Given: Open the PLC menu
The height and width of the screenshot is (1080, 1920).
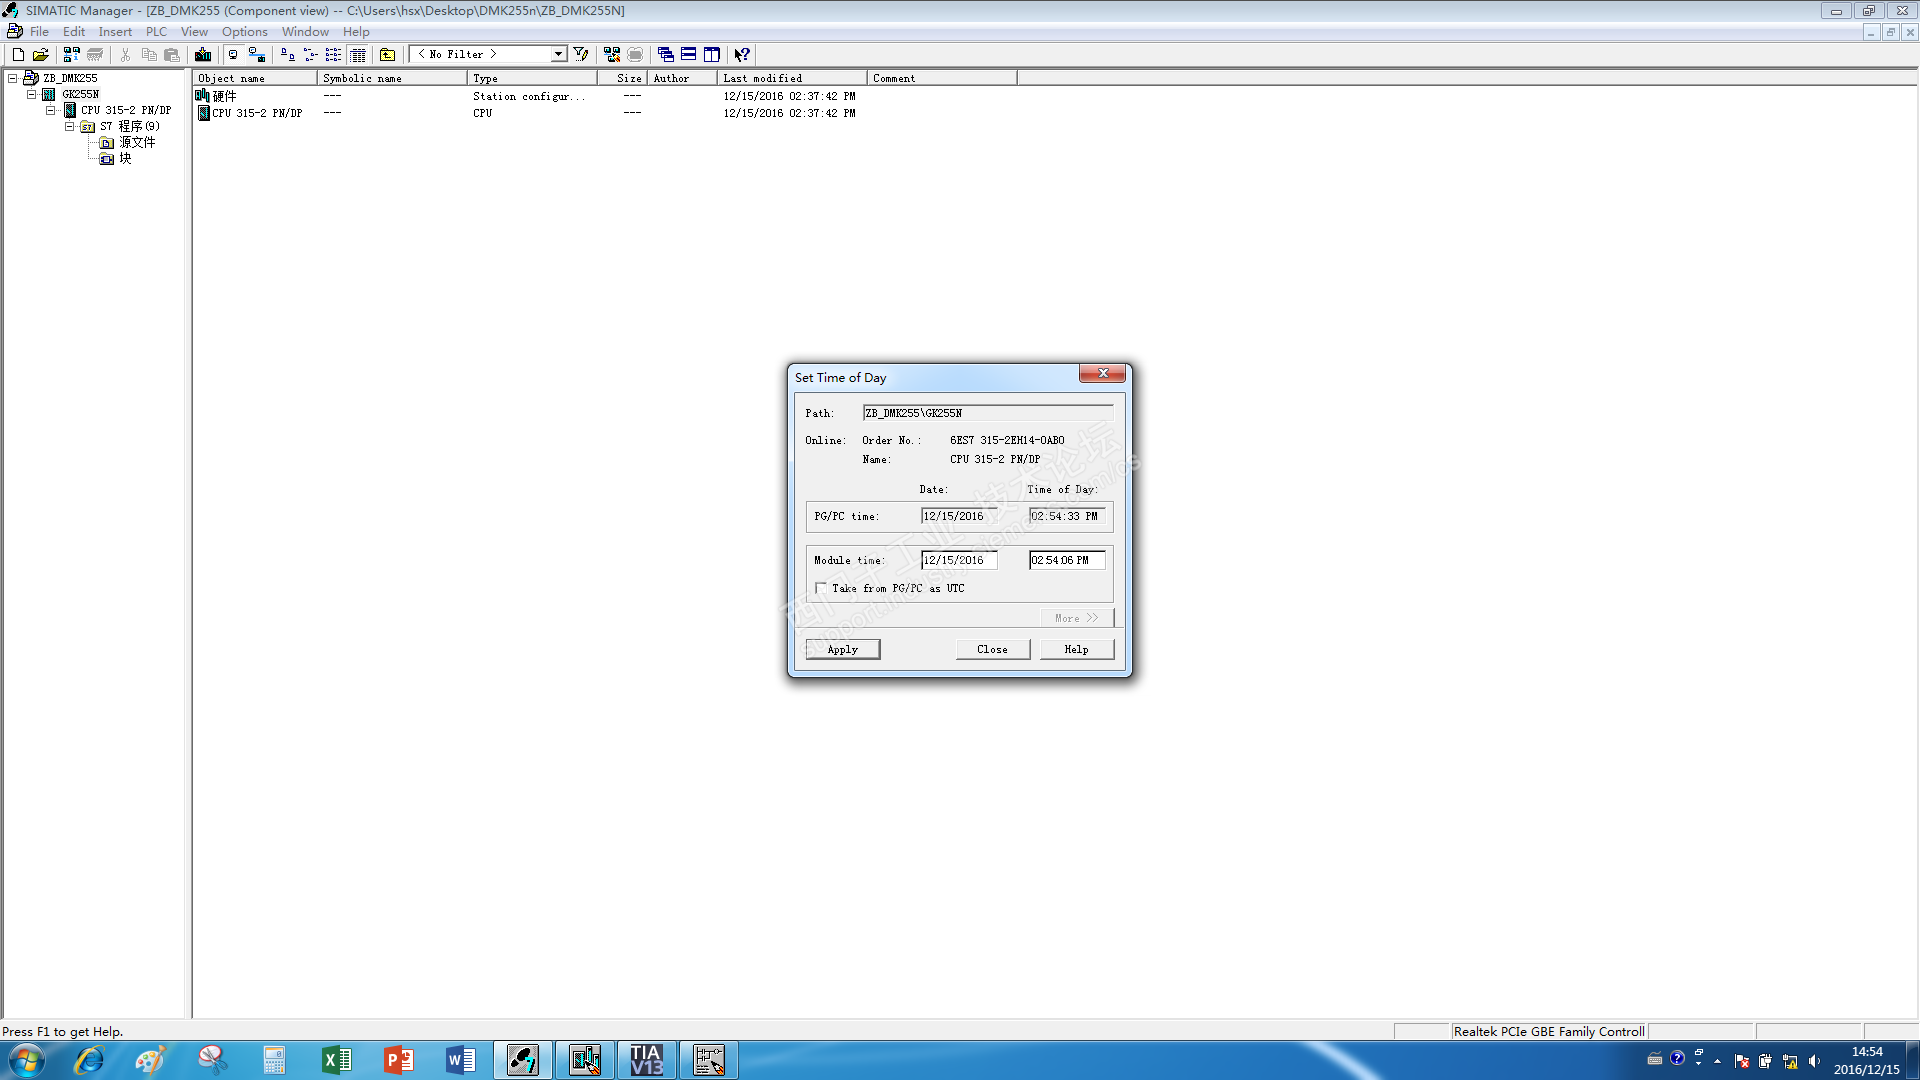Looking at the screenshot, I should [156, 32].
